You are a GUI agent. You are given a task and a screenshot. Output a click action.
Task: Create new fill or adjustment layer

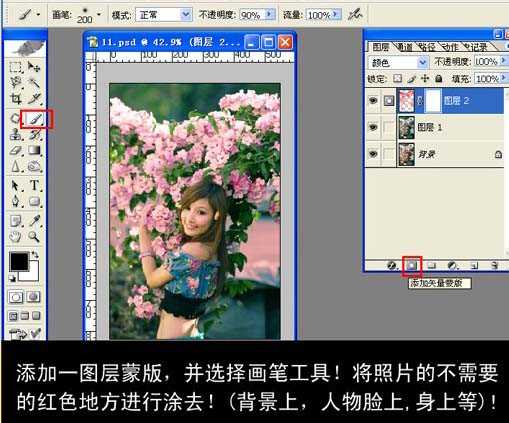click(x=452, y=265)
